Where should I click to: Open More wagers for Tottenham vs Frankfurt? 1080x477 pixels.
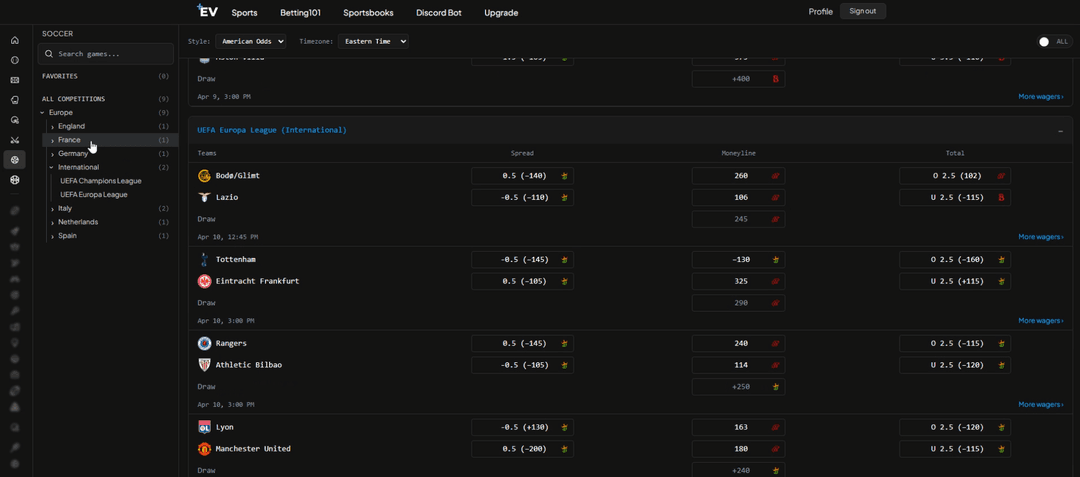pos(1041,321)
